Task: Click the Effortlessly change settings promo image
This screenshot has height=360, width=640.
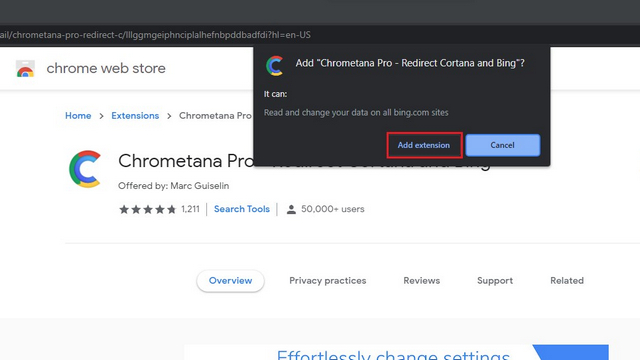Action: click(396, 352)
